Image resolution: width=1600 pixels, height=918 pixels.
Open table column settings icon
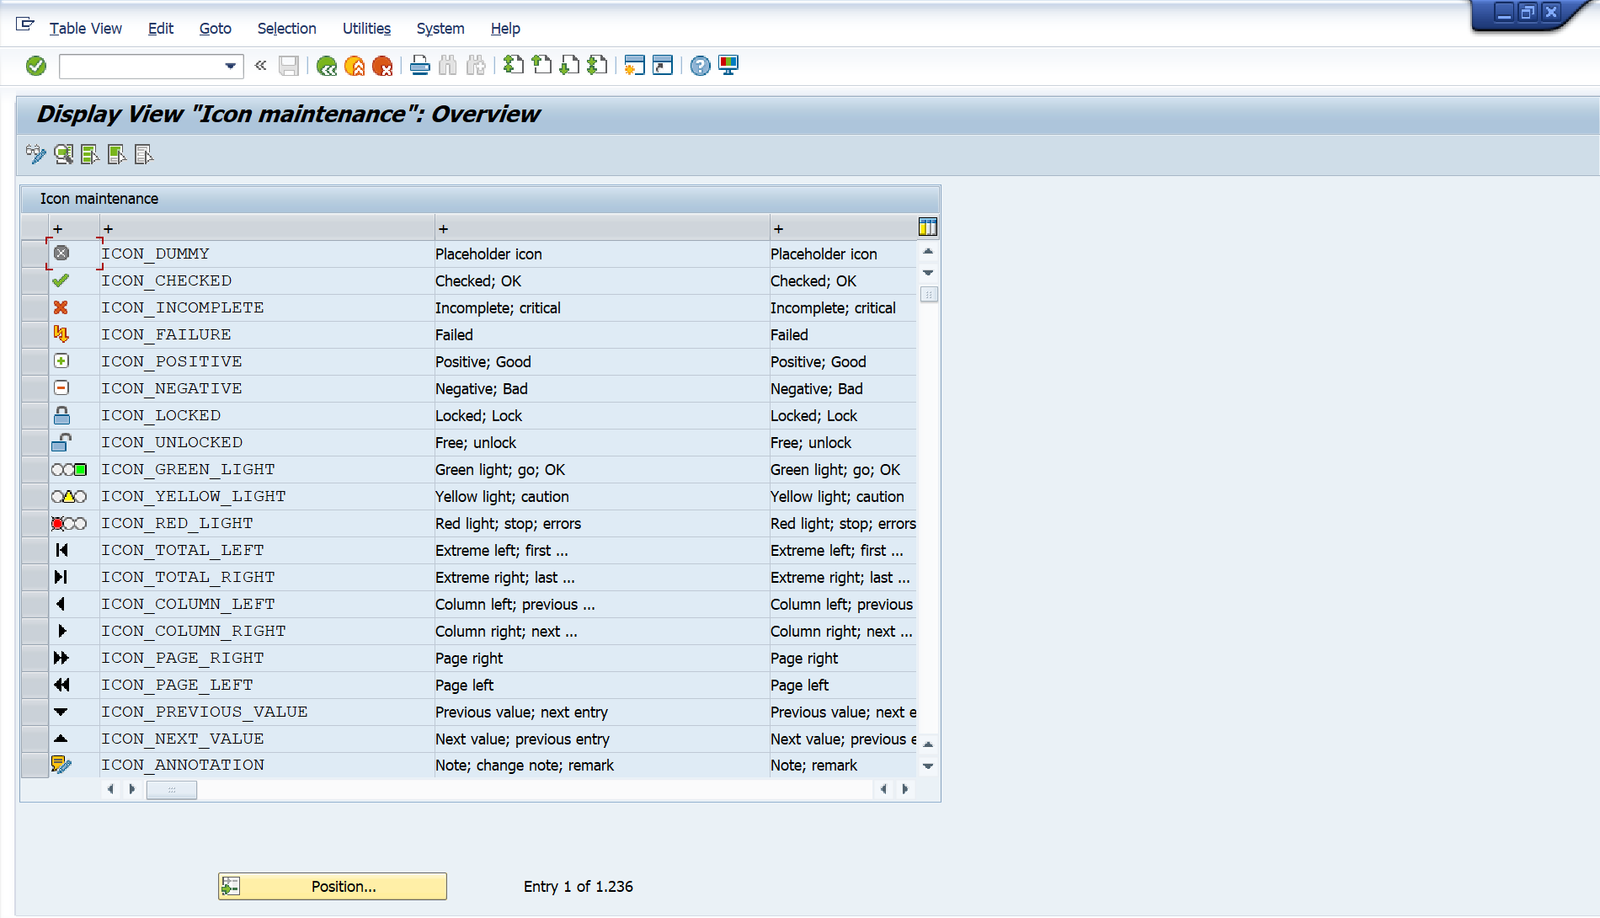(x=928, y=227)
